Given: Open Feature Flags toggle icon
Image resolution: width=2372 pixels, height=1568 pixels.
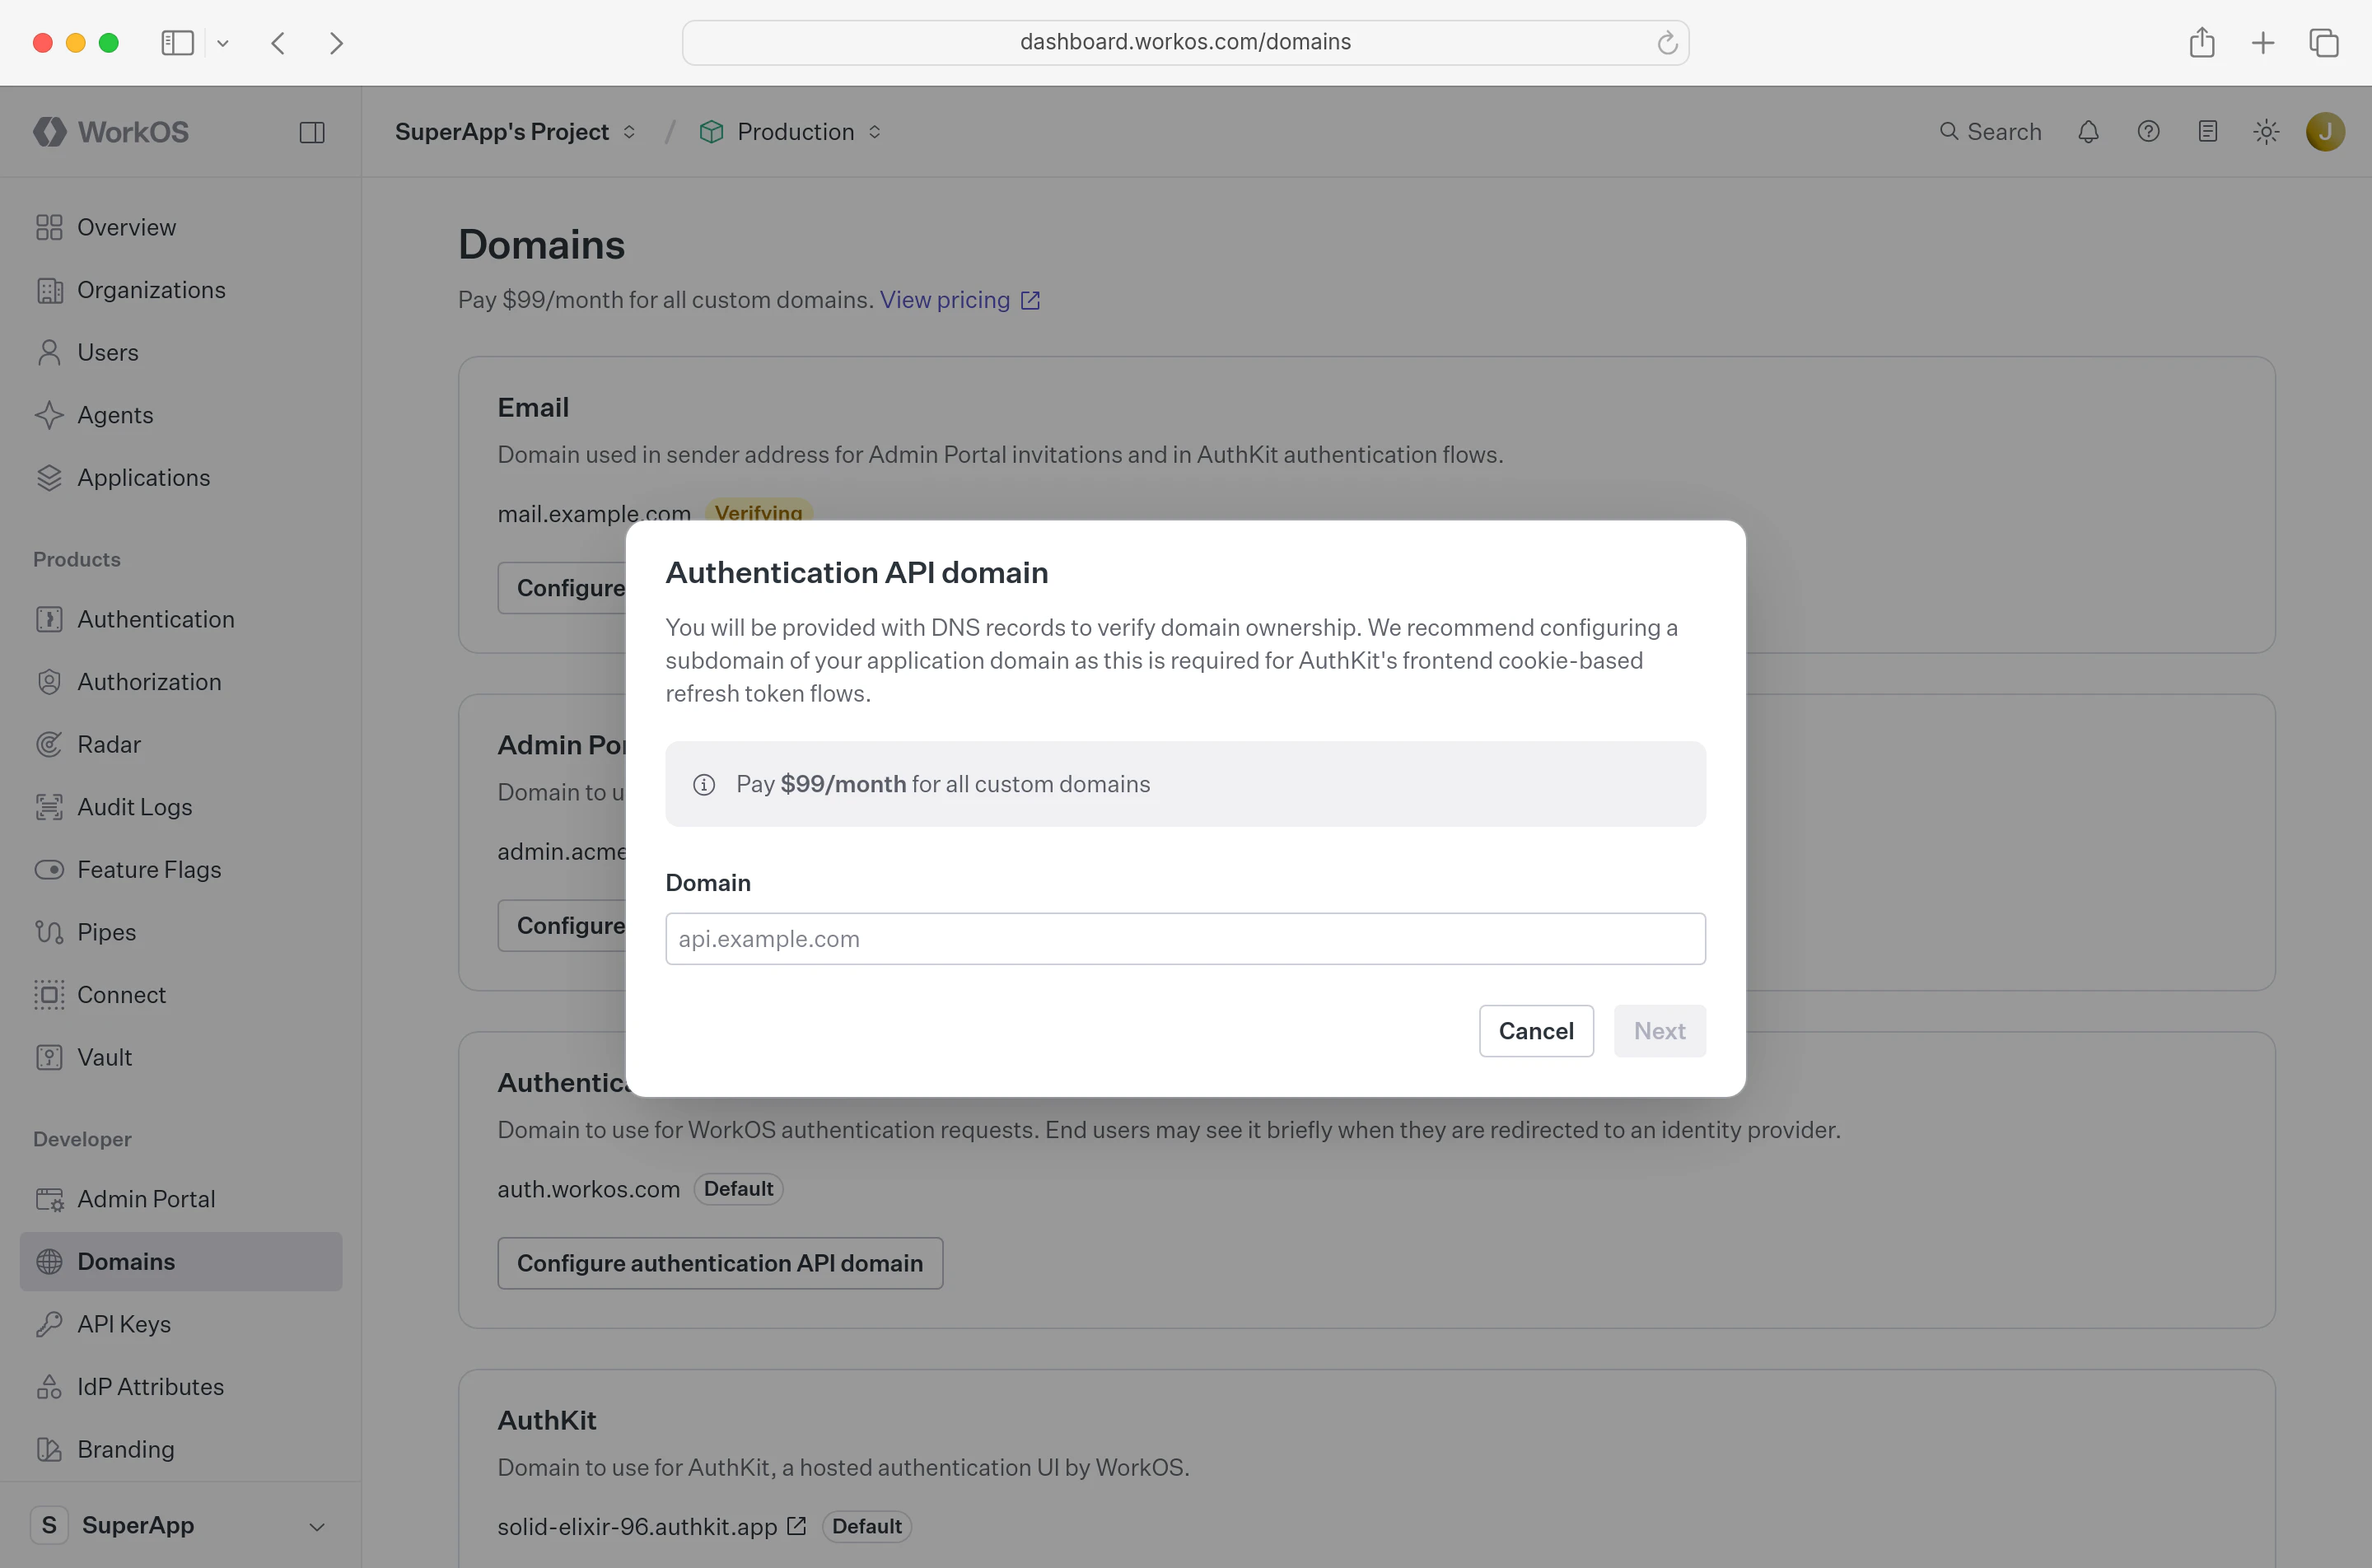Looking at the screenshot, I should click(49, 870).
